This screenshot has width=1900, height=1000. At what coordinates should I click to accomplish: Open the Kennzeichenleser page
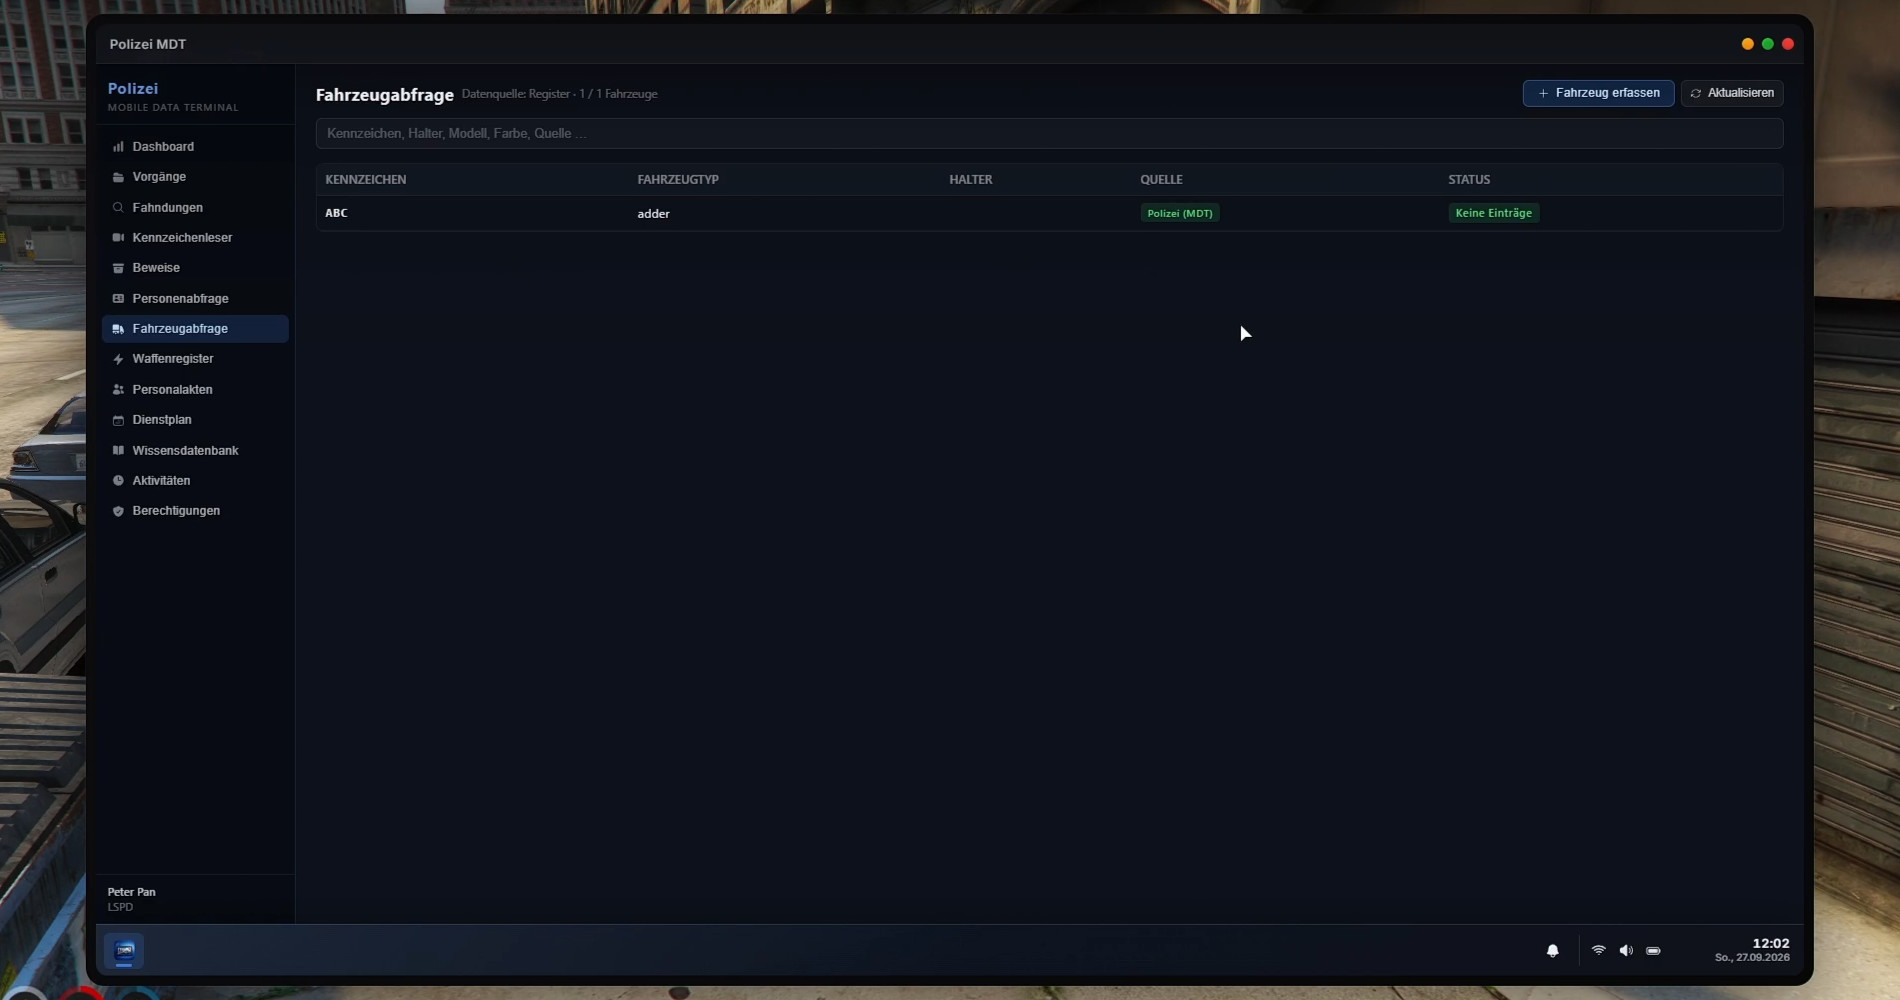tap(195, 237)
